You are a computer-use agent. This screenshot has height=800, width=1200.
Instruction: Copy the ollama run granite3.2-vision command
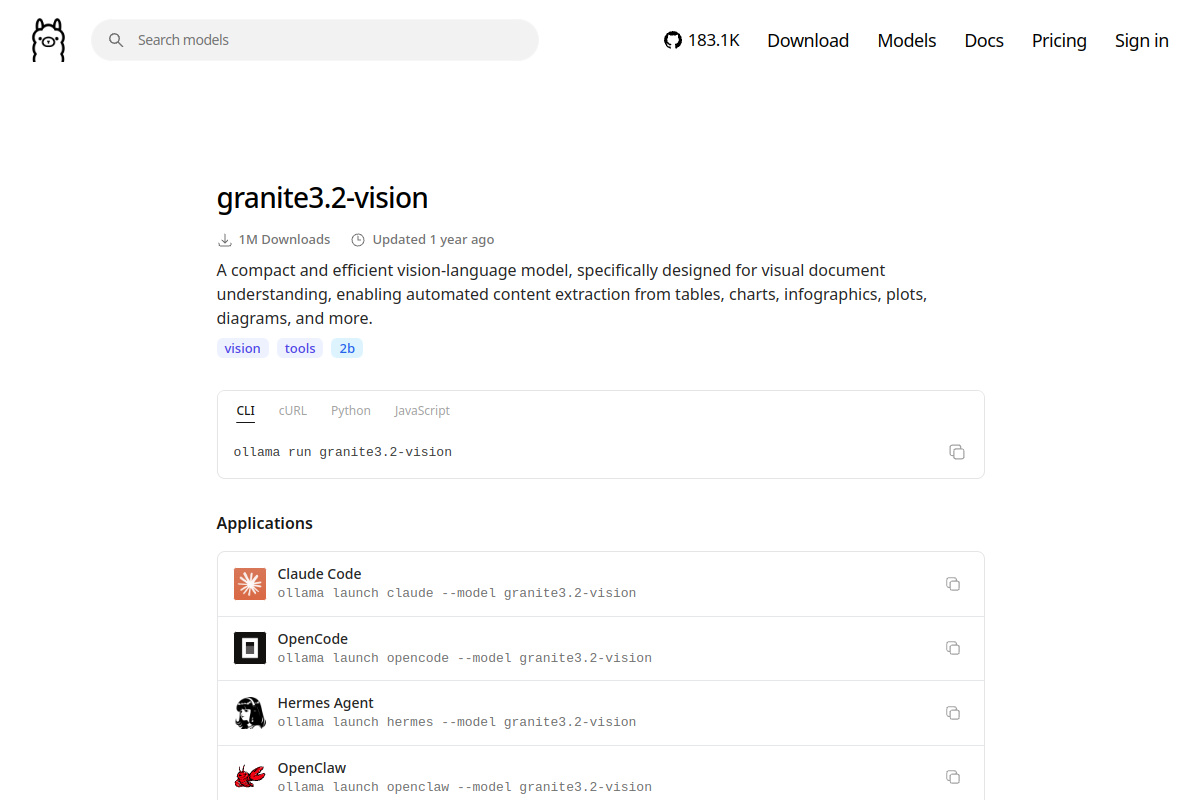point(957,452)
